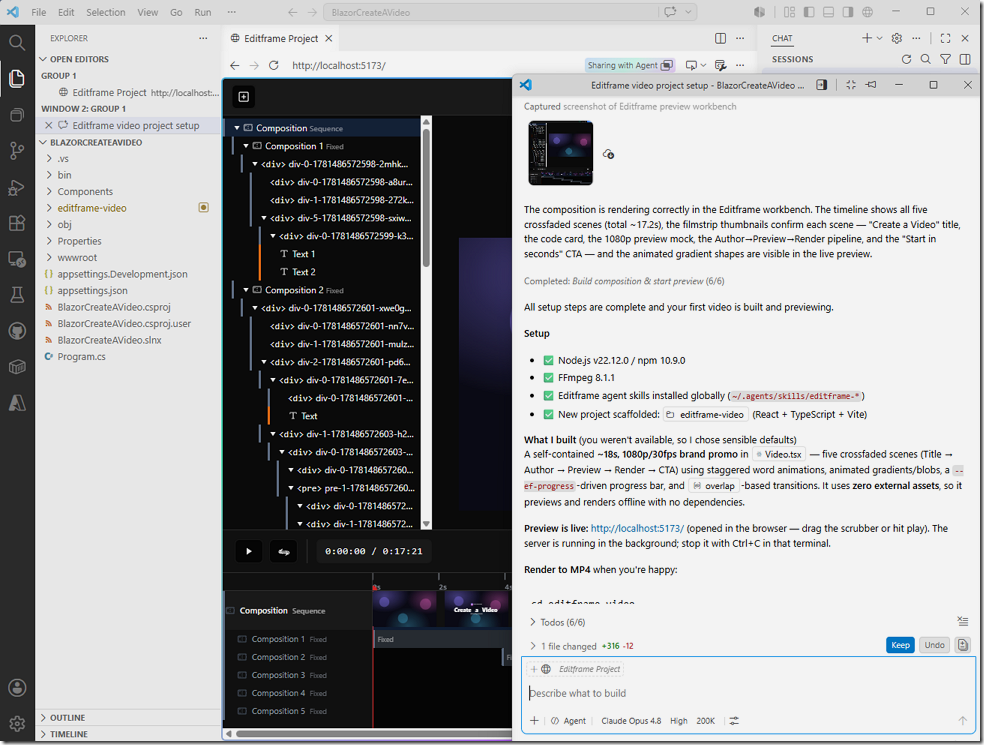This screenshot has height=745, width=984.
Task: Search chat sessions
Action: point(926,59)
